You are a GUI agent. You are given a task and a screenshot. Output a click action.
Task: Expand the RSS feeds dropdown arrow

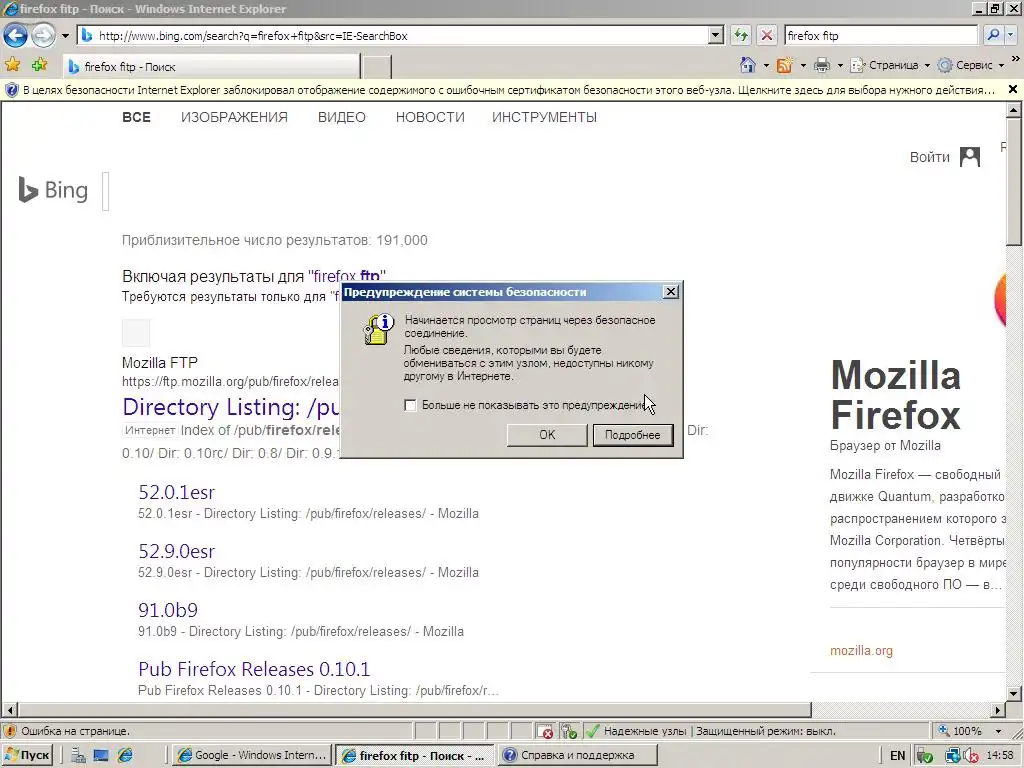tap(803, 65)
